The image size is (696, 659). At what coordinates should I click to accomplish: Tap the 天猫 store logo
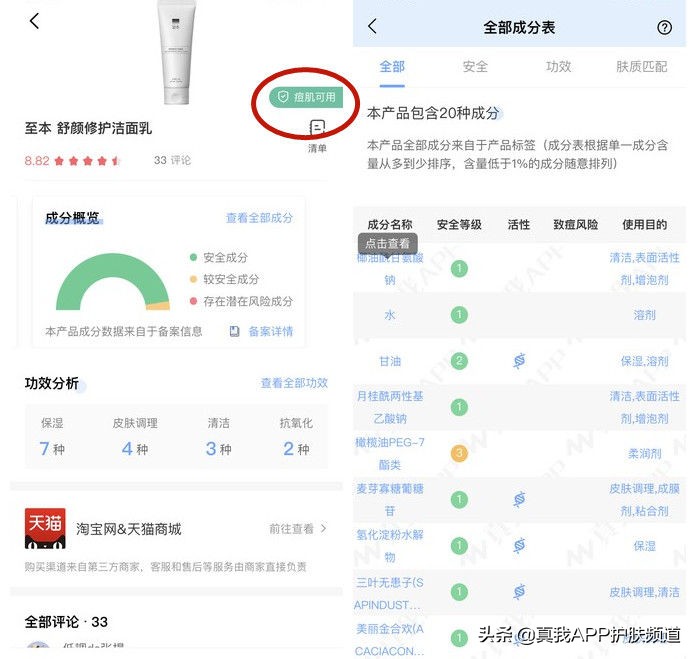tap(45, 528)
